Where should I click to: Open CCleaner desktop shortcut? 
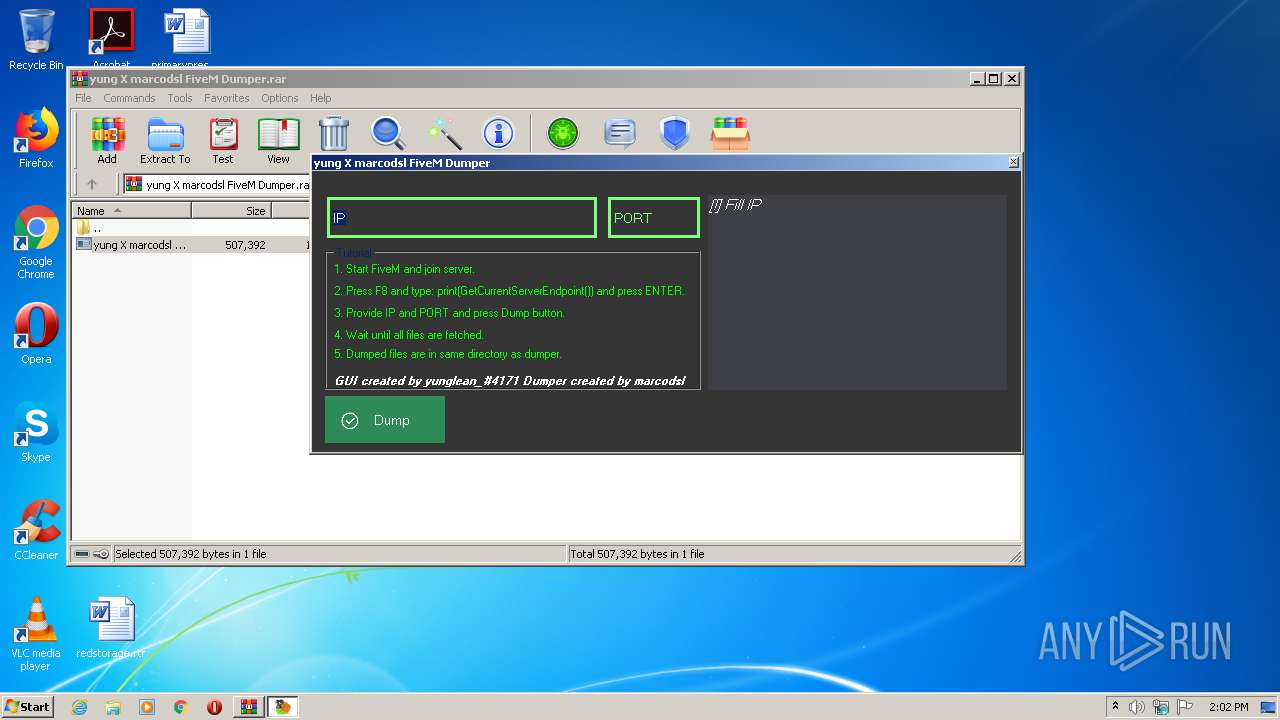tap(36, 530)
